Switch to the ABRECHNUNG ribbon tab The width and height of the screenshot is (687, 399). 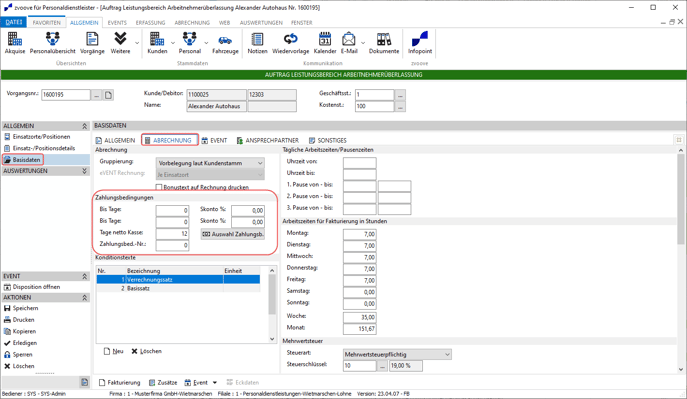tap(192, 23)
